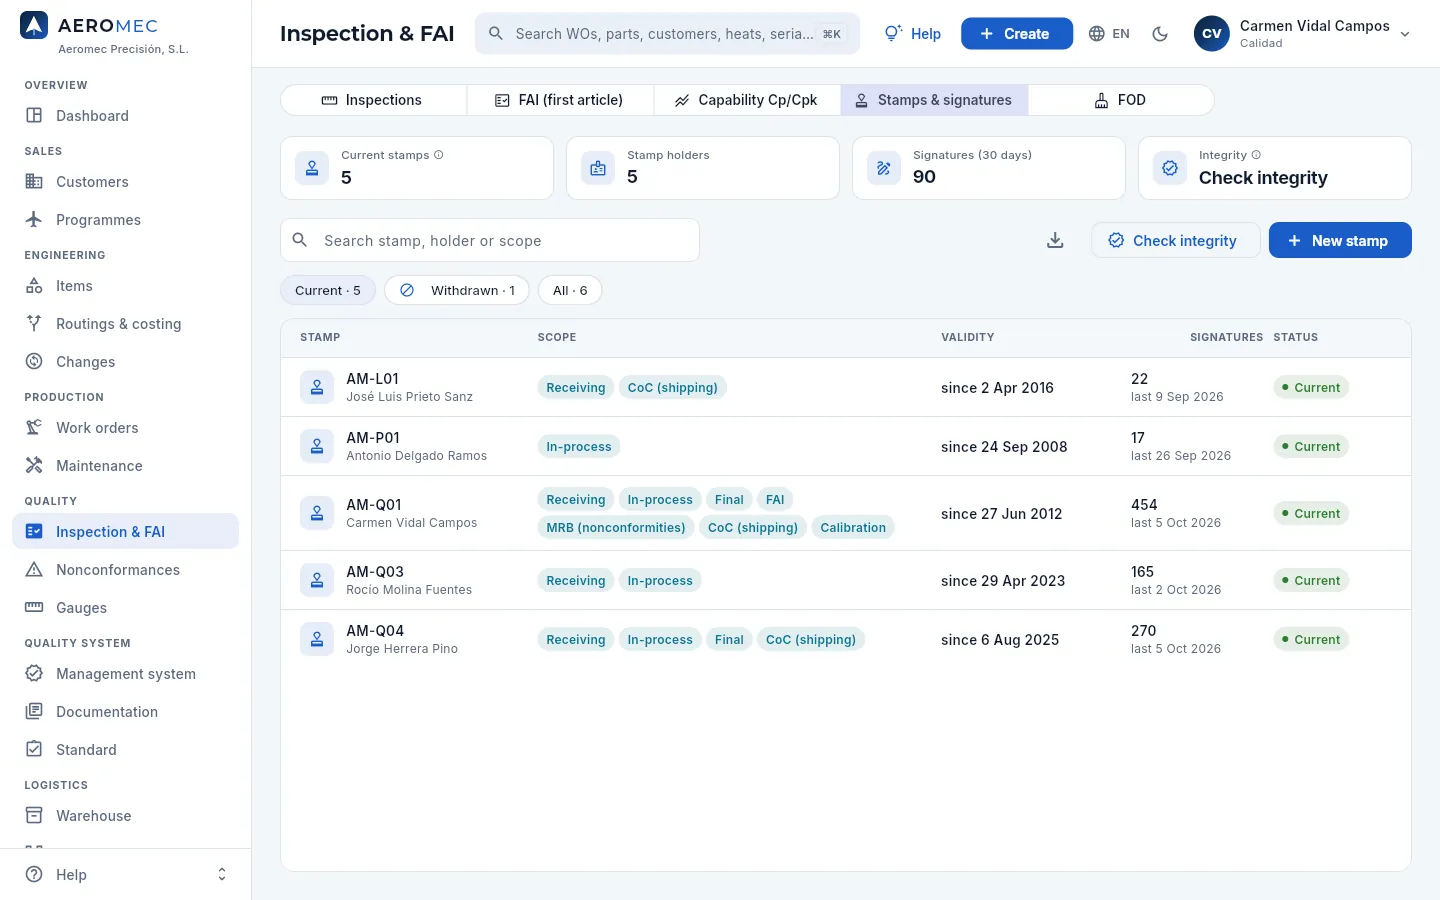Show All · 6 stamps
This screenshot has width=1440, height=900.
click(570, 290)
